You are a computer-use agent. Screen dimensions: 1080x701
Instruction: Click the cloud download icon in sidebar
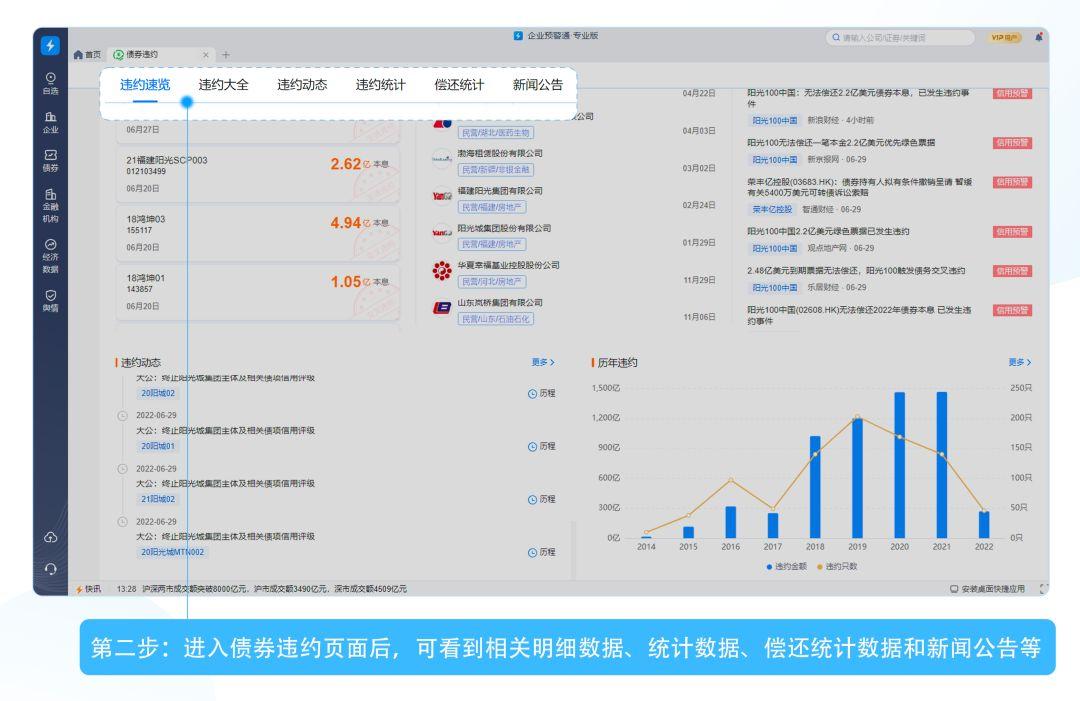click(50, 537)
